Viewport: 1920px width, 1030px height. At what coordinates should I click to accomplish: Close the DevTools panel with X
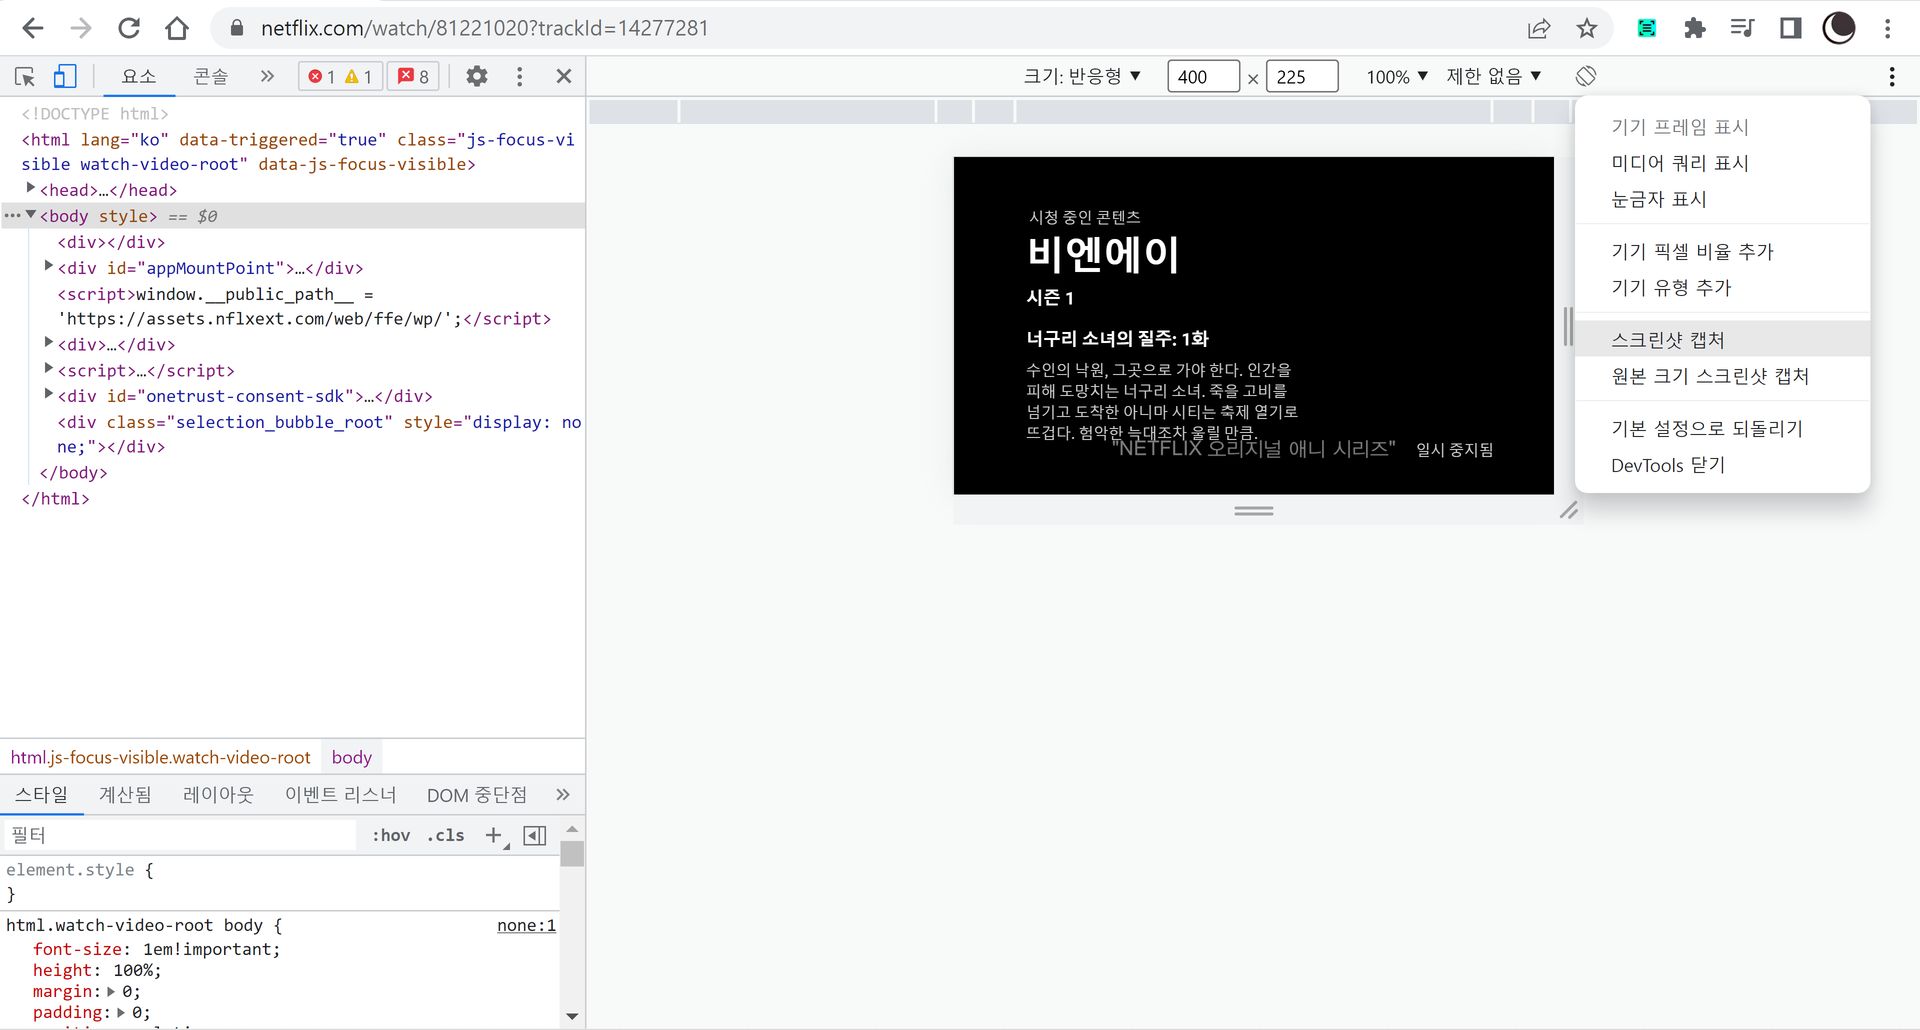pyautogui.click(x=564, y=76)
